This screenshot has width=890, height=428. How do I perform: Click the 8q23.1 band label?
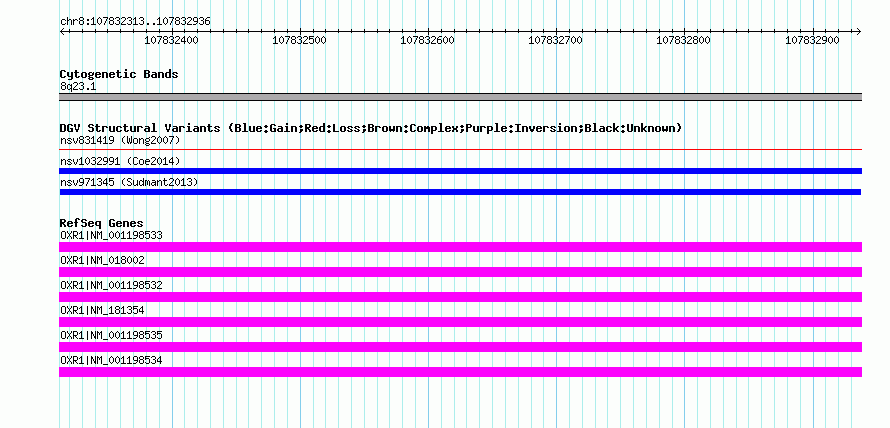pyautogui.click(x=78, y=86)
